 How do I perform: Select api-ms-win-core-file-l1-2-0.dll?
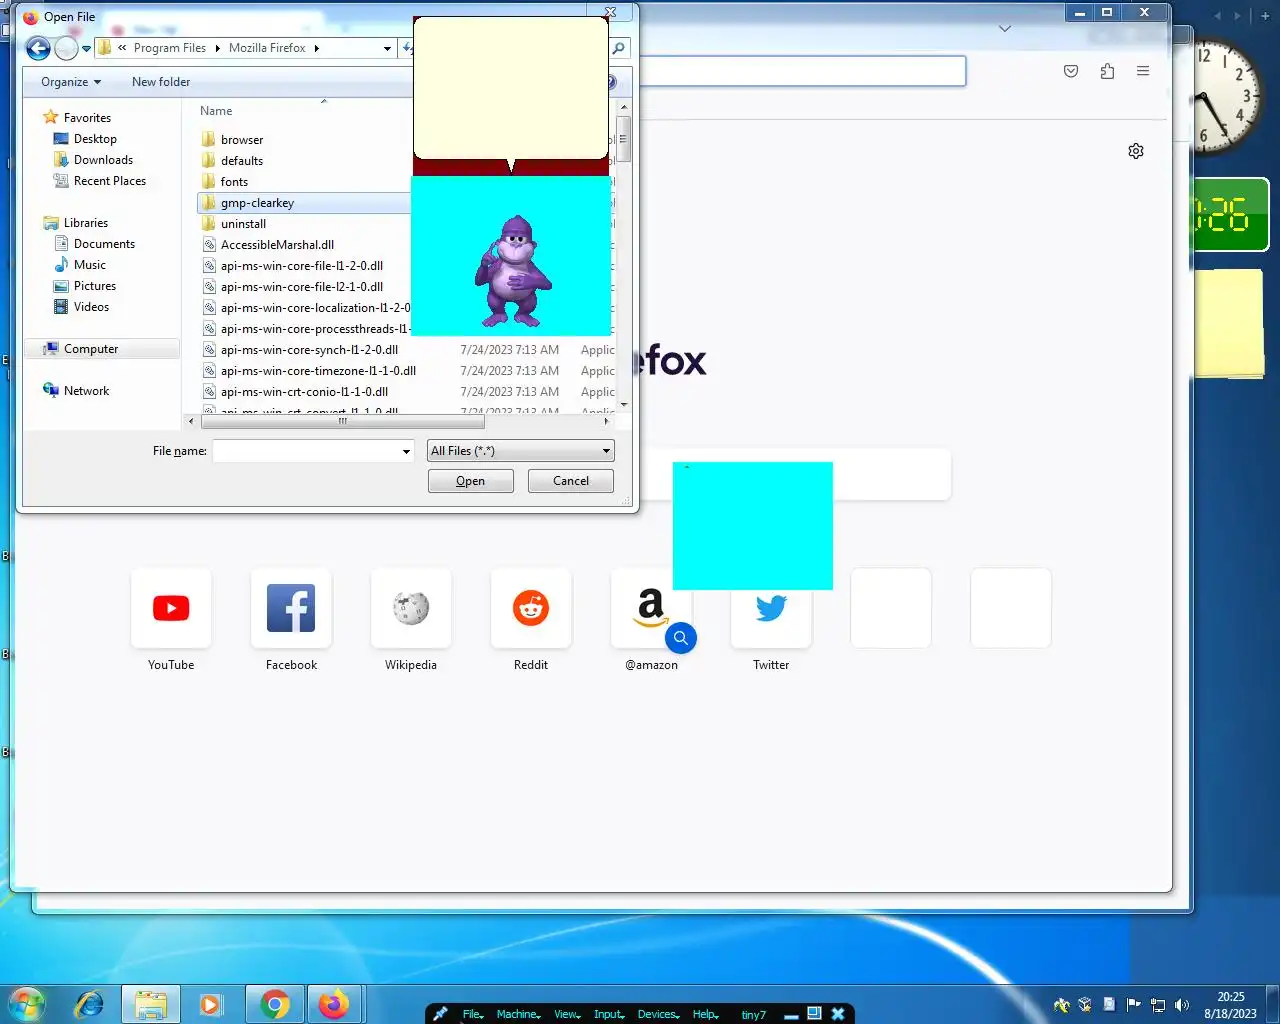tap(302, 265)
